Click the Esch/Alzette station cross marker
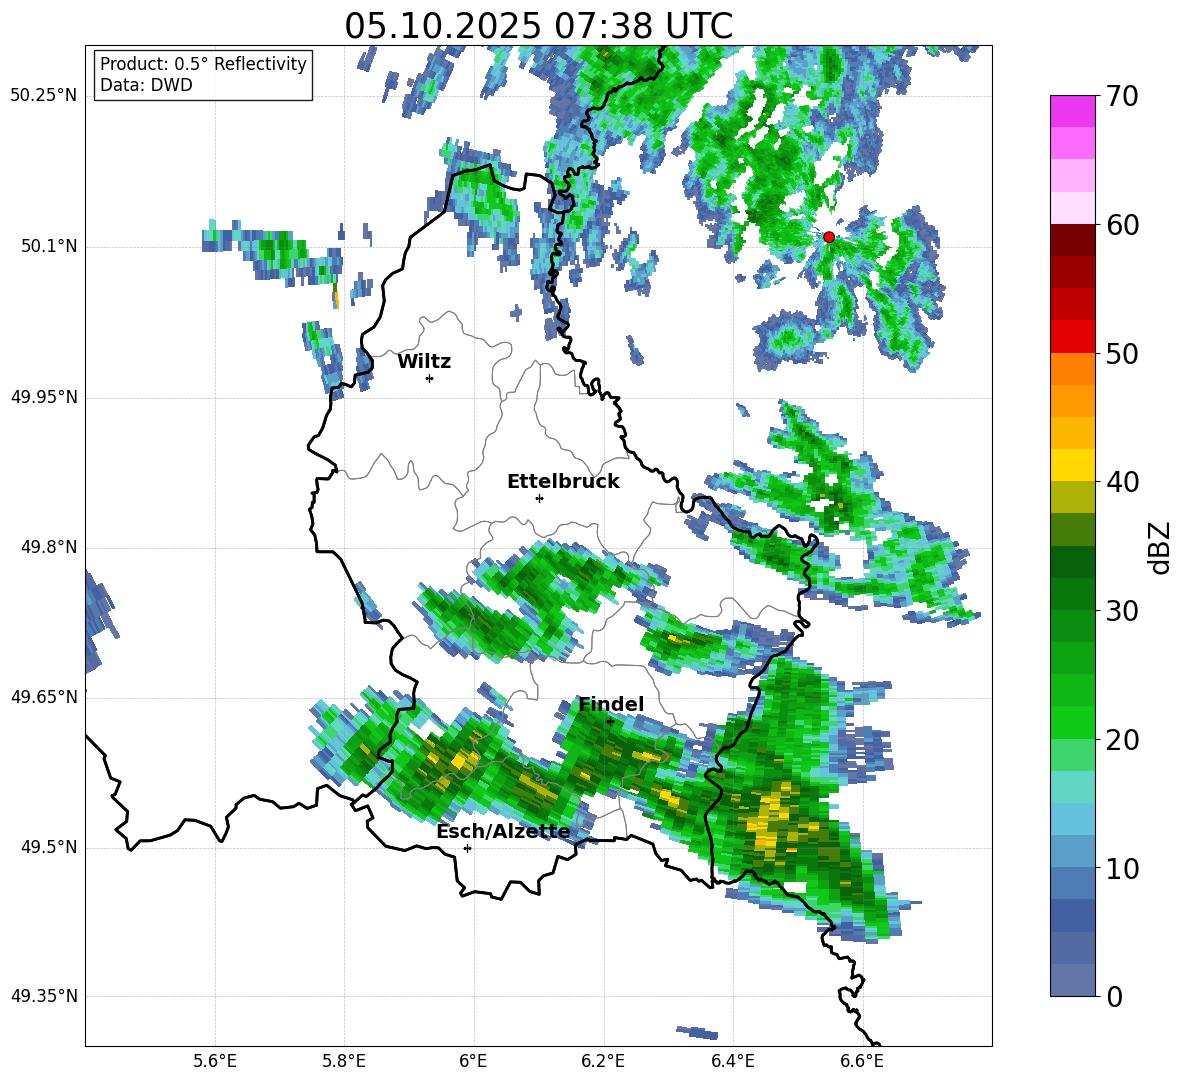This screenshot has height=1081, width=1184. coord(467,848)
